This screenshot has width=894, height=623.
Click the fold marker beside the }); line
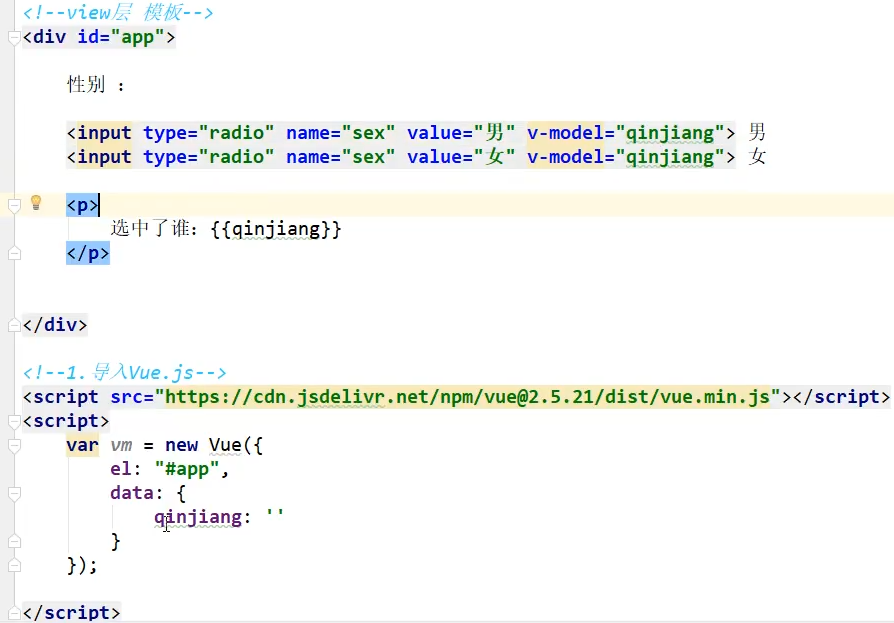[x=14, y=565]
